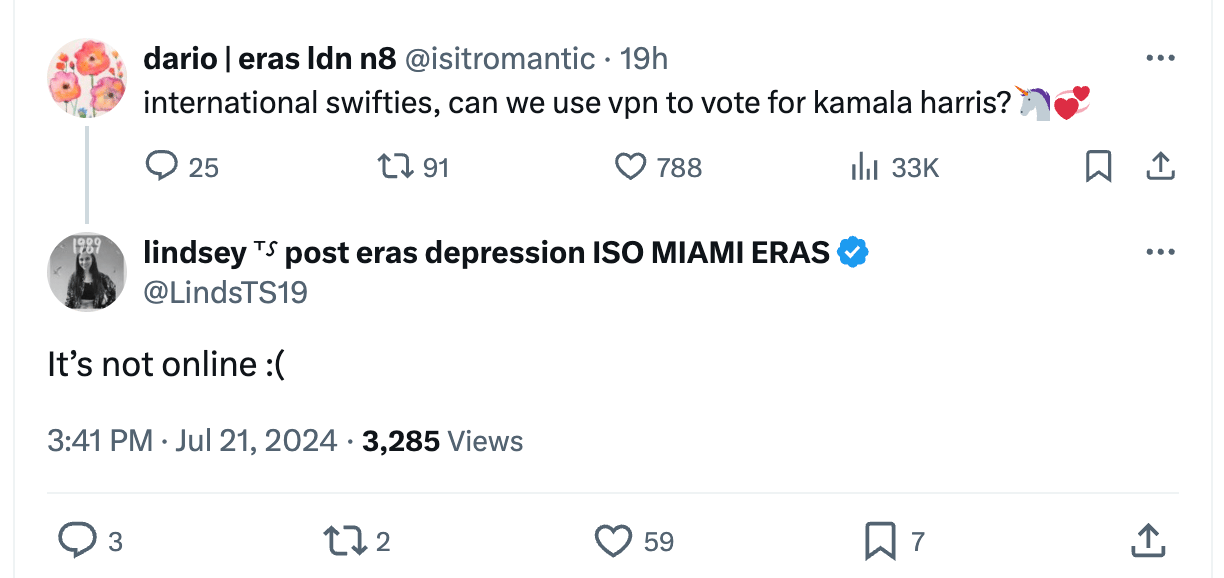Reply to dario's tweet about VPN voting

point(162,167)
